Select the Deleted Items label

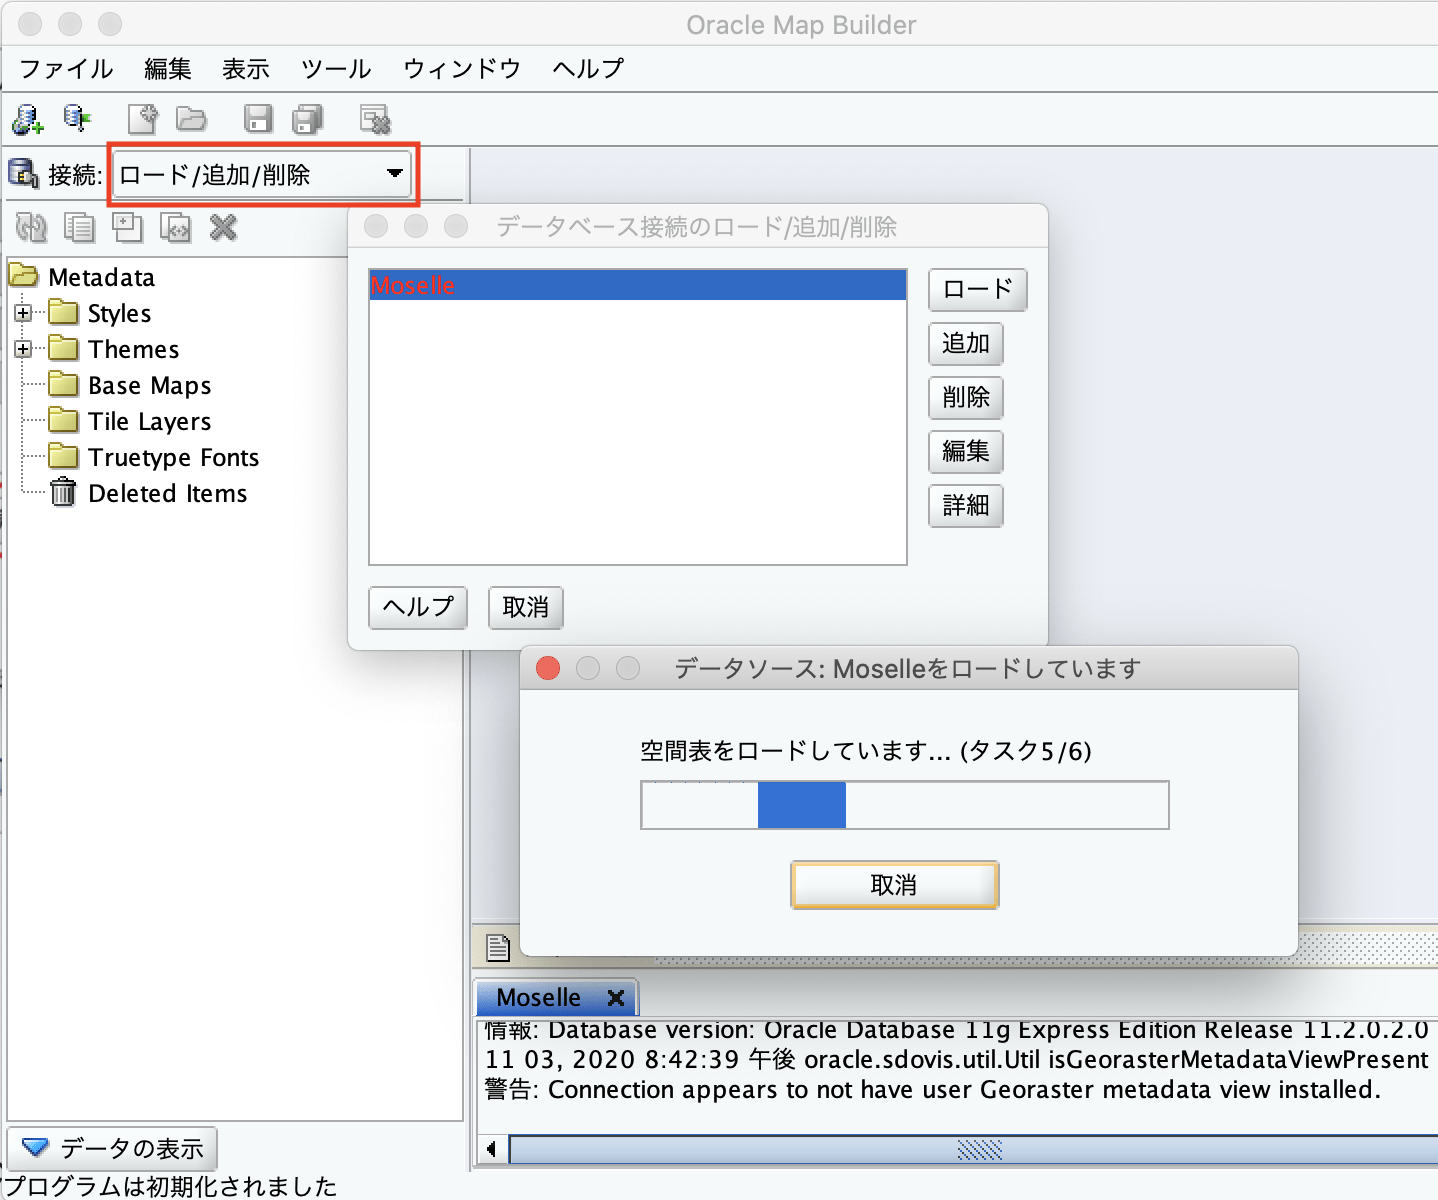168,493
